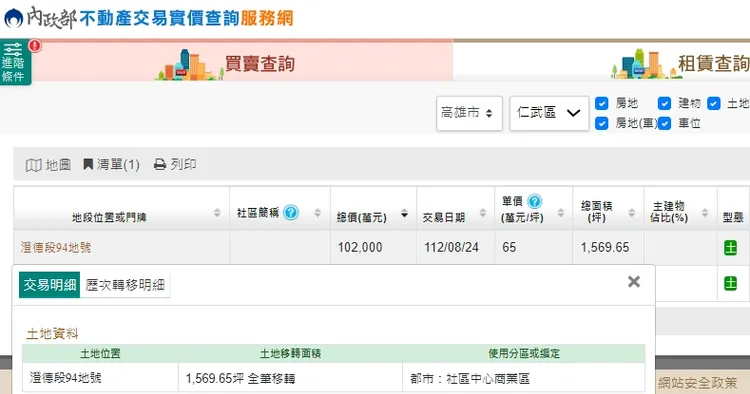Viewport: 750px width, 394px height.
Task: Open the 清單(1) list view
Action: pyautogui.click(x=111, y=165)
